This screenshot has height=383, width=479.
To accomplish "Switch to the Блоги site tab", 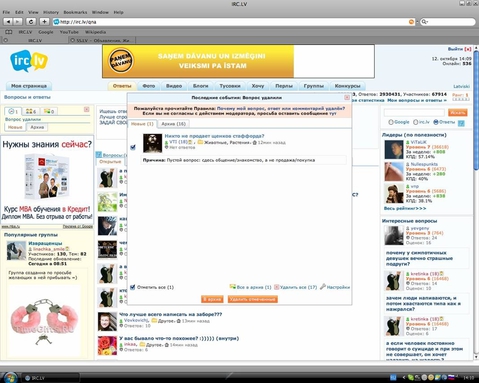I will [x=201, y=86].
